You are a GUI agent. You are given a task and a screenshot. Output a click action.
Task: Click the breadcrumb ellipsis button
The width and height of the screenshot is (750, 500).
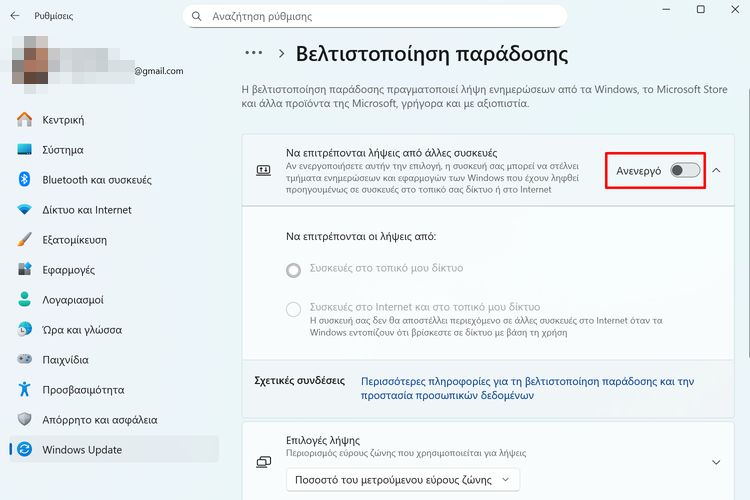point(253,53)
